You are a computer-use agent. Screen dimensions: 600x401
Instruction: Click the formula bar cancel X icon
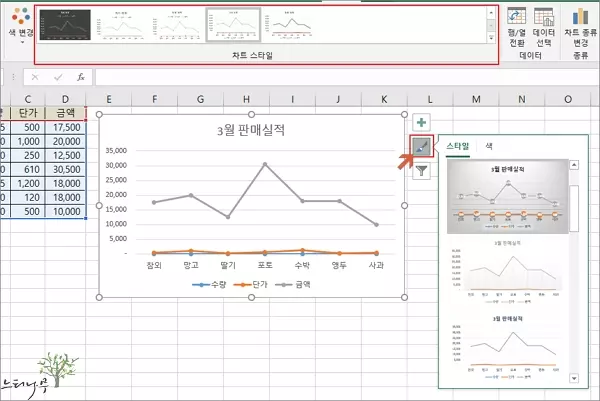[x=35, y=77]
